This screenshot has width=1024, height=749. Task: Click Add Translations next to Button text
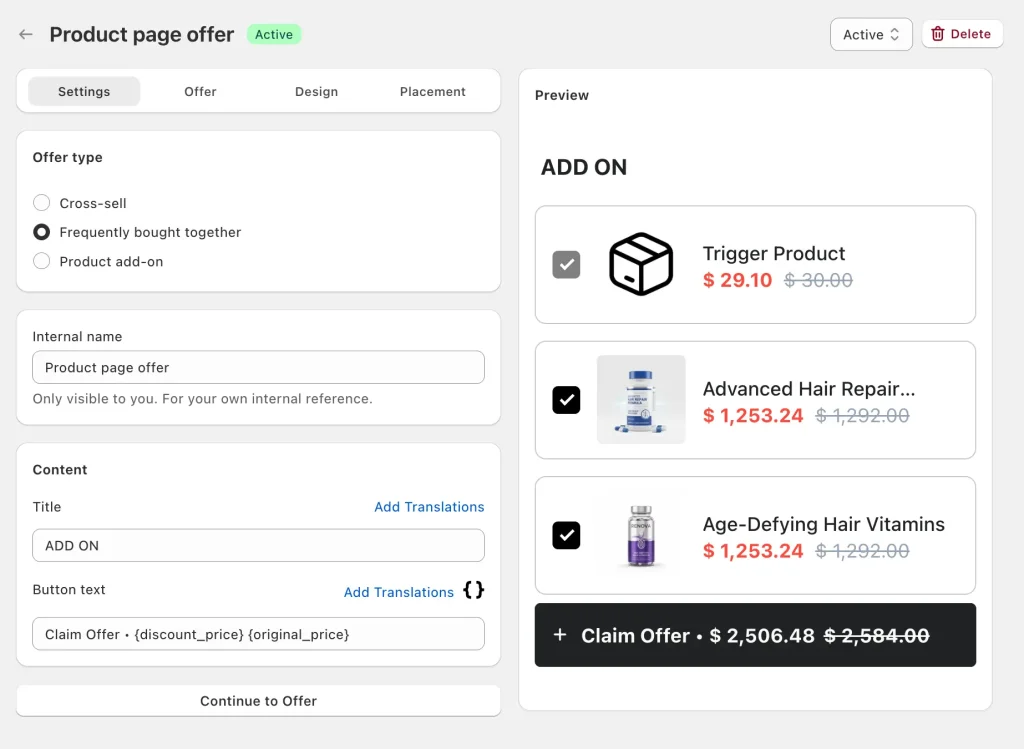click(398, 592)
